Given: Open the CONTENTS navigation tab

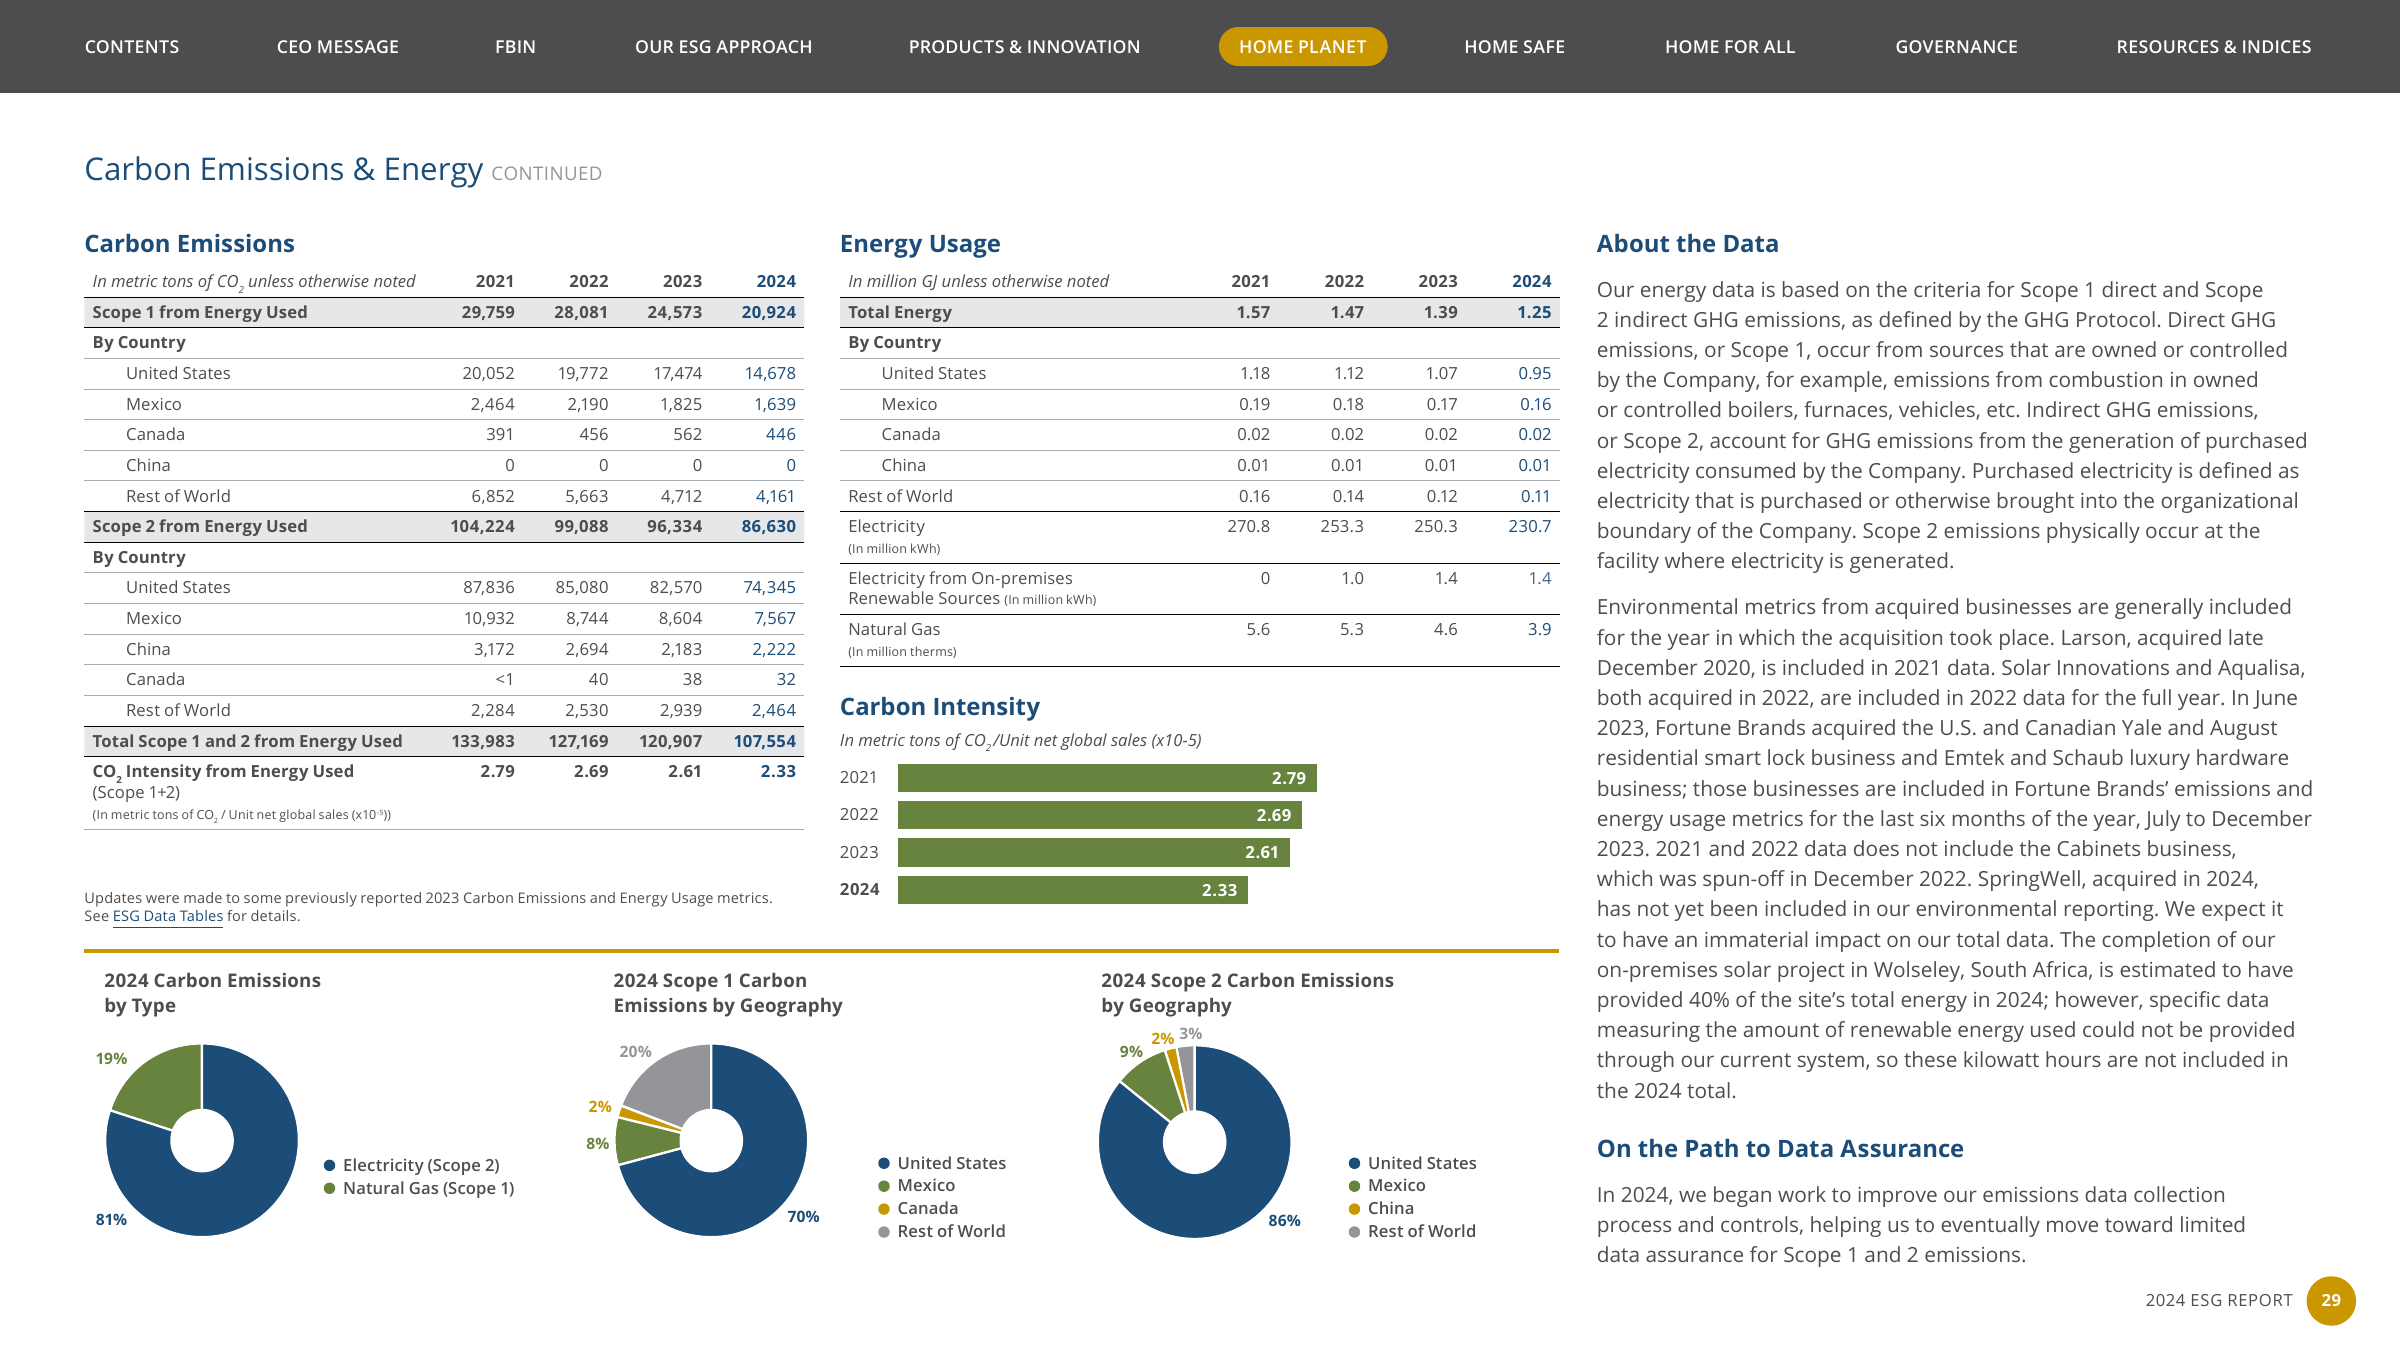Looking at the screenshot, I should 132,47.
